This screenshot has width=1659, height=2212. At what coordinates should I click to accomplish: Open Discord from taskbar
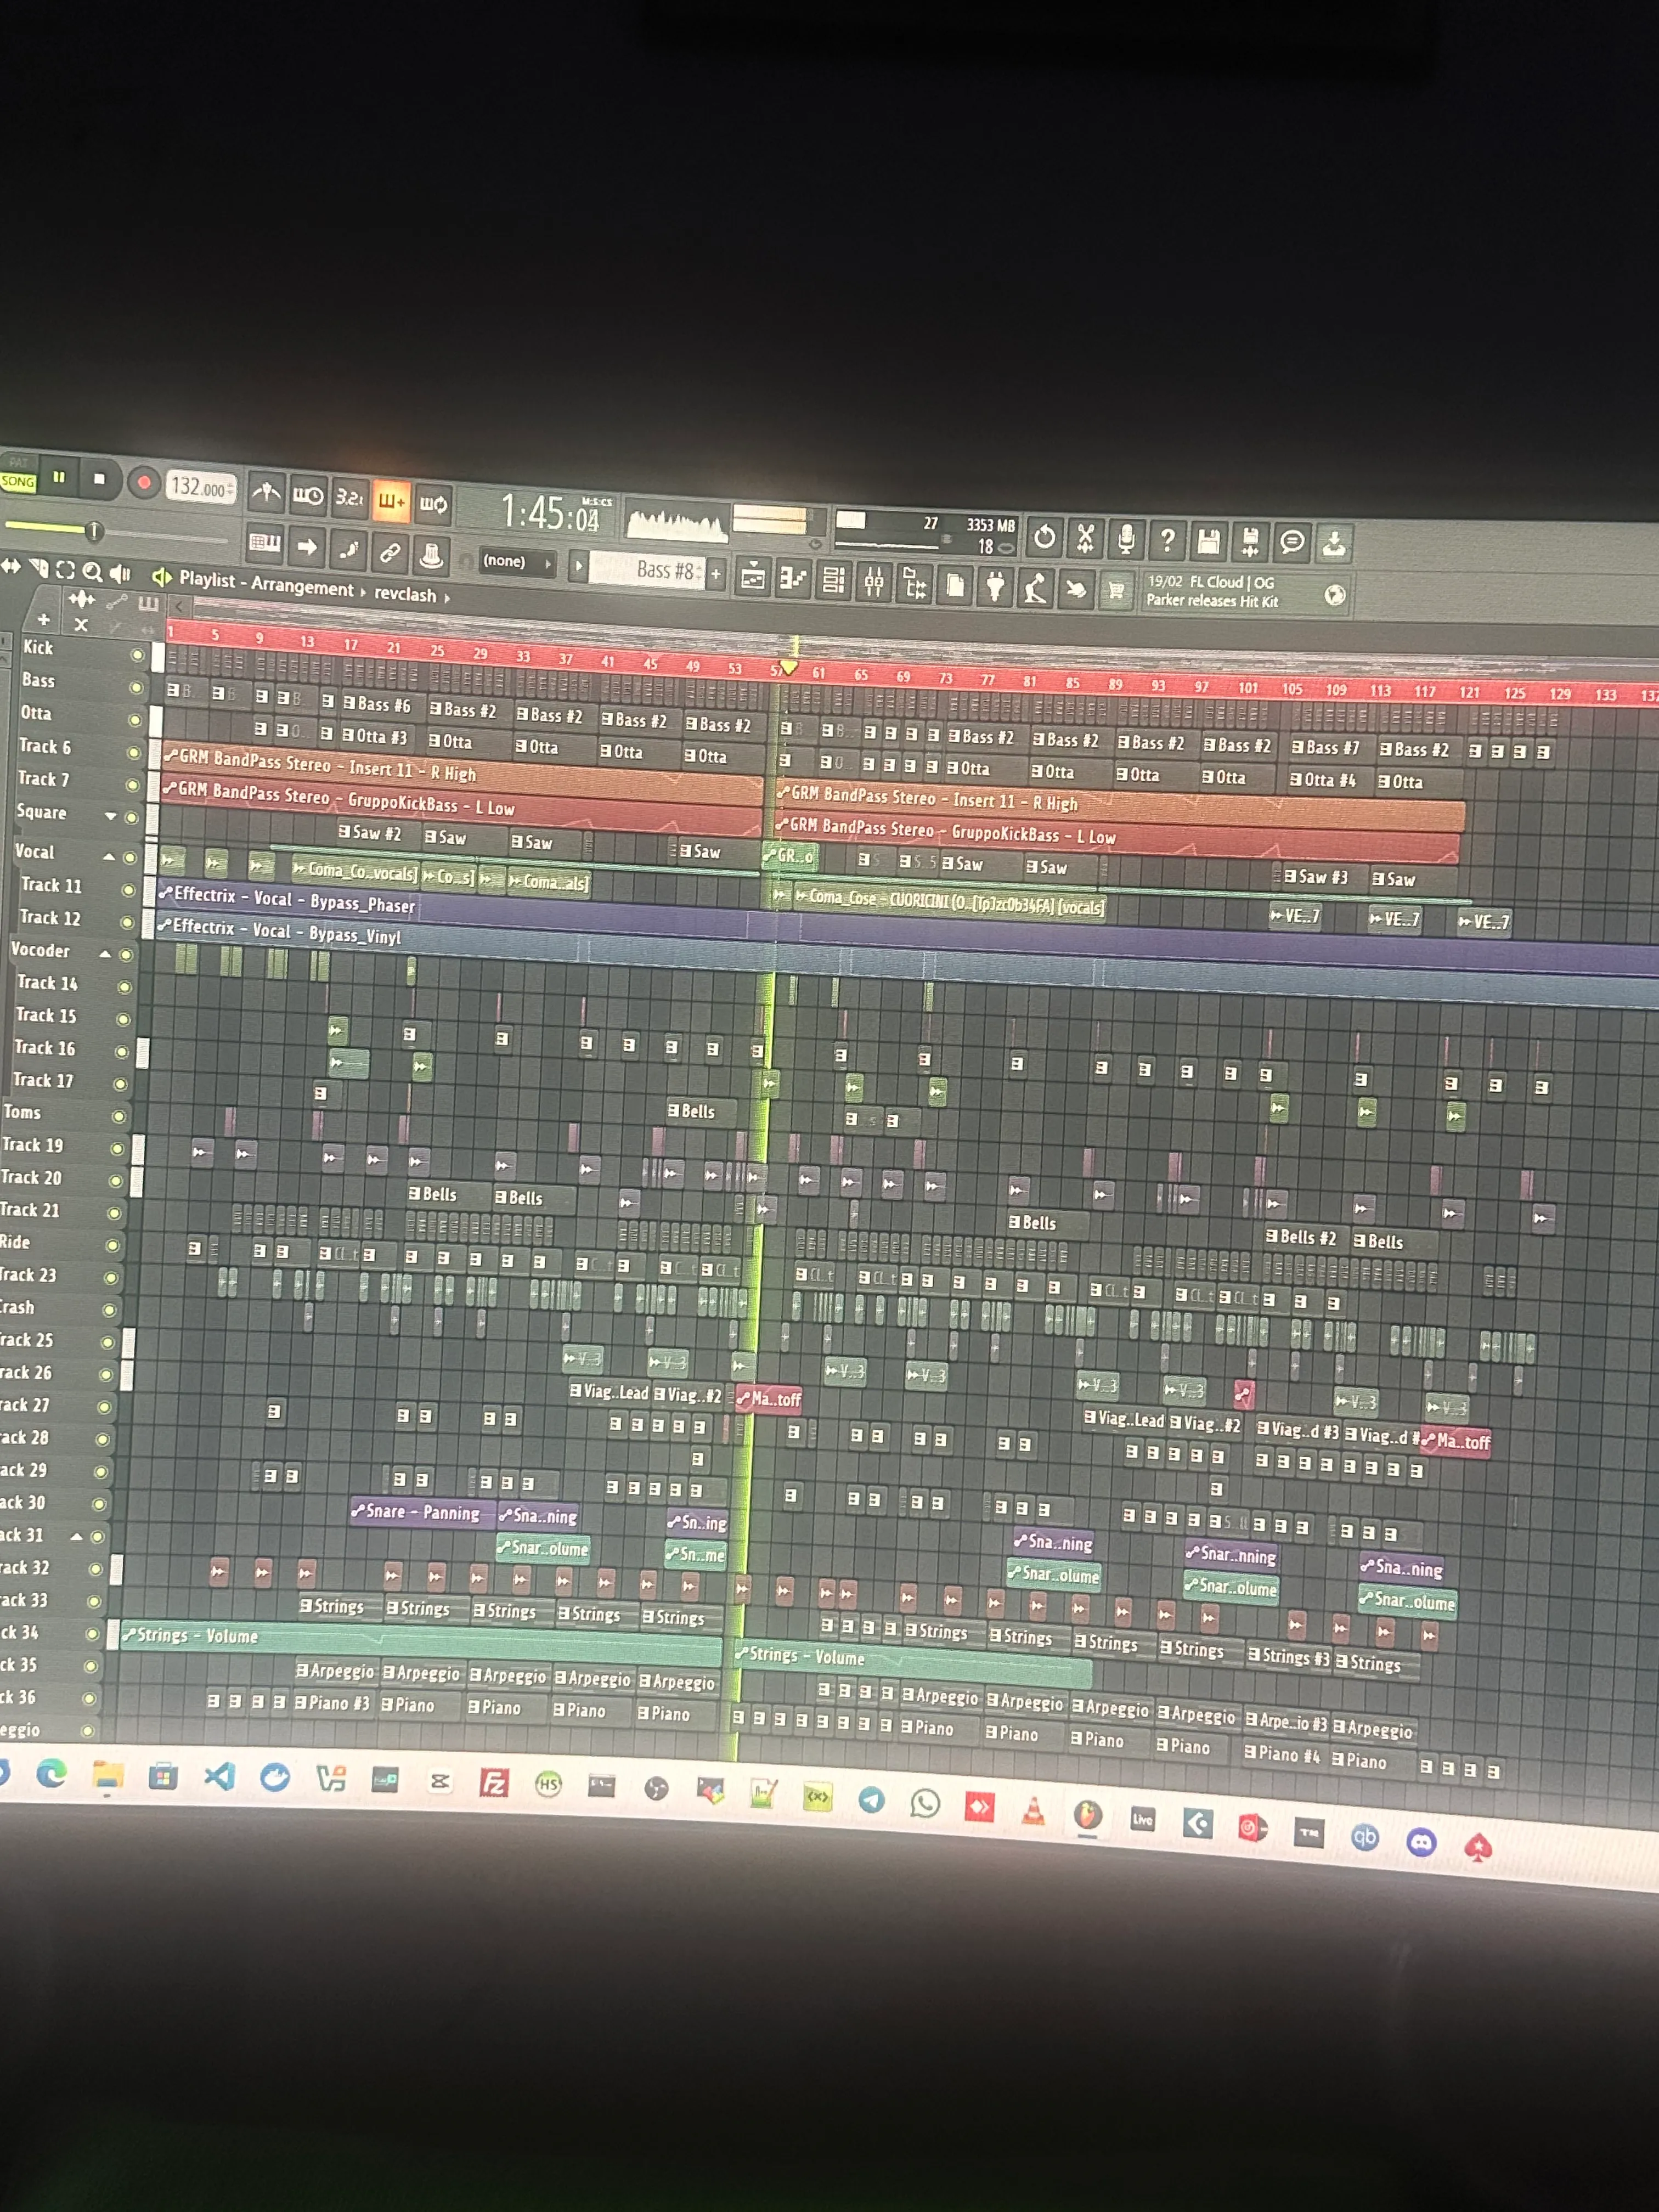pyautogui.click(x=1421, y=1841)
